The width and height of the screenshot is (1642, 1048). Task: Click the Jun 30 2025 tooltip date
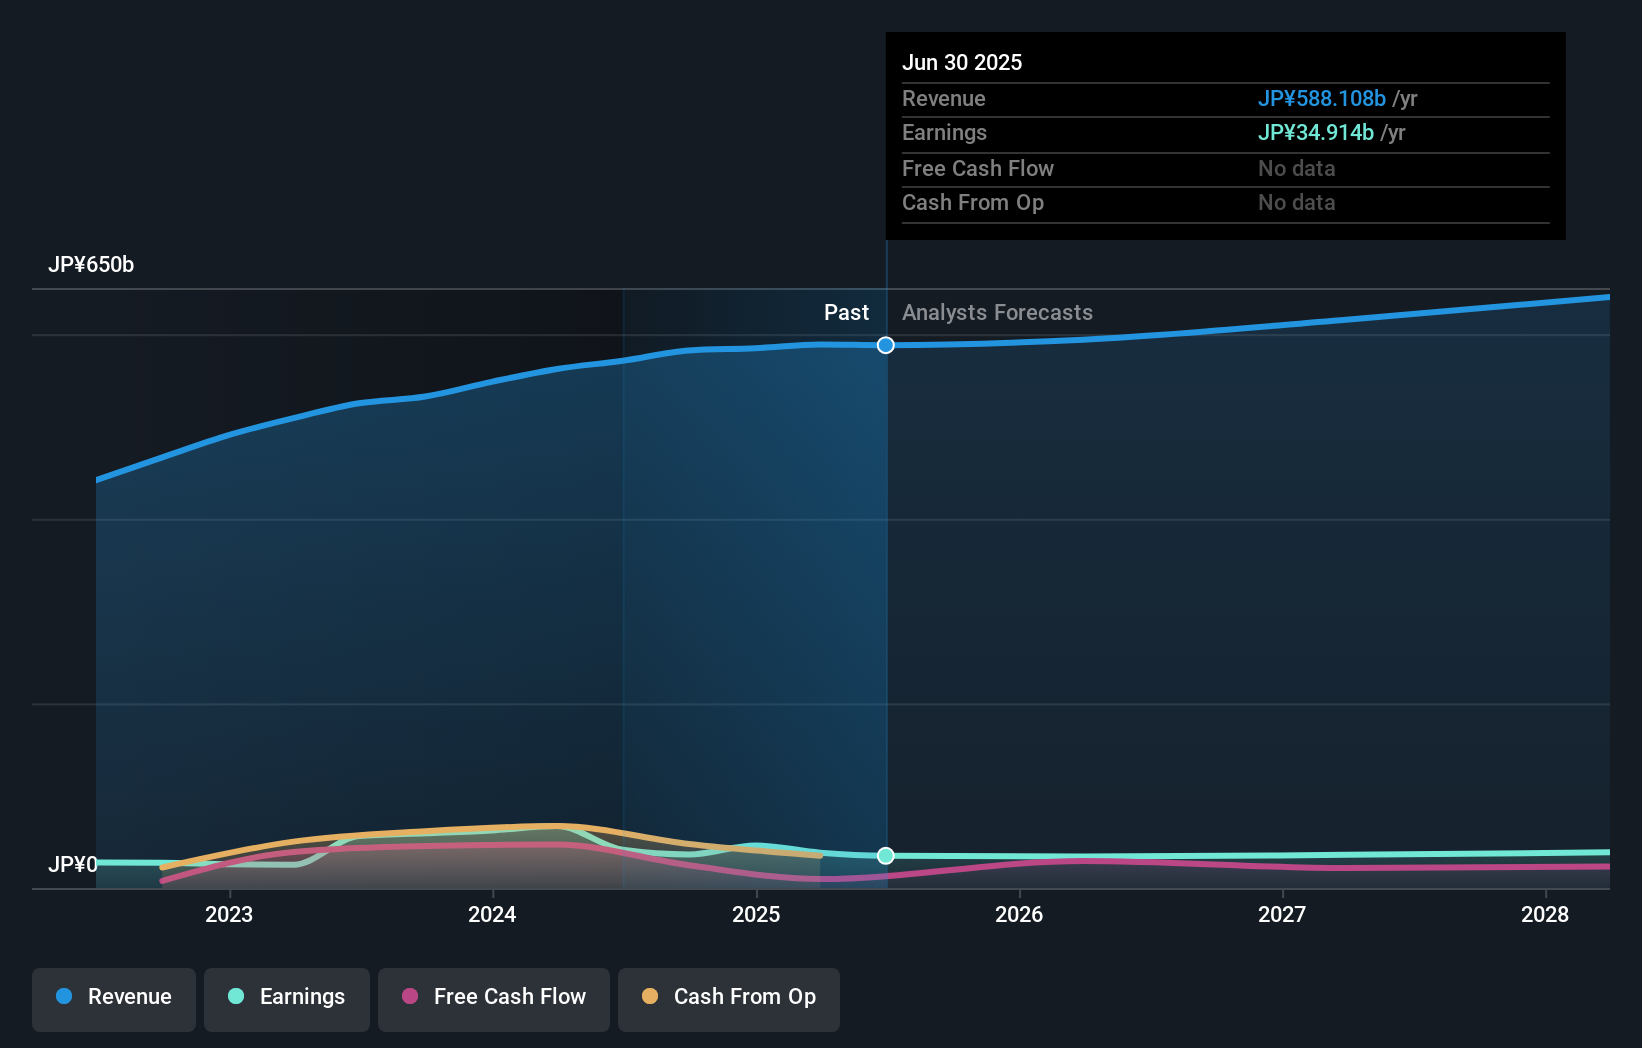pos(962,62)
